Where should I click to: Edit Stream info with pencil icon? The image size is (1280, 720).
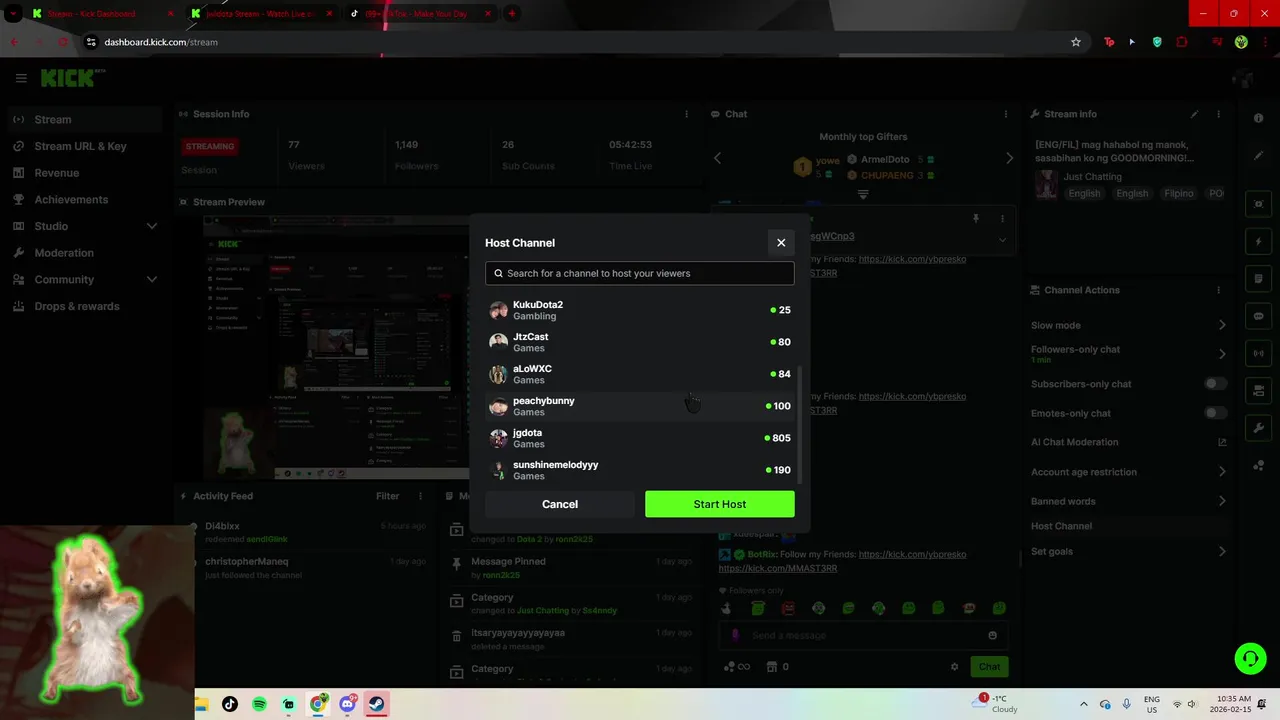pyautogui.click(x=1194, y=114)
